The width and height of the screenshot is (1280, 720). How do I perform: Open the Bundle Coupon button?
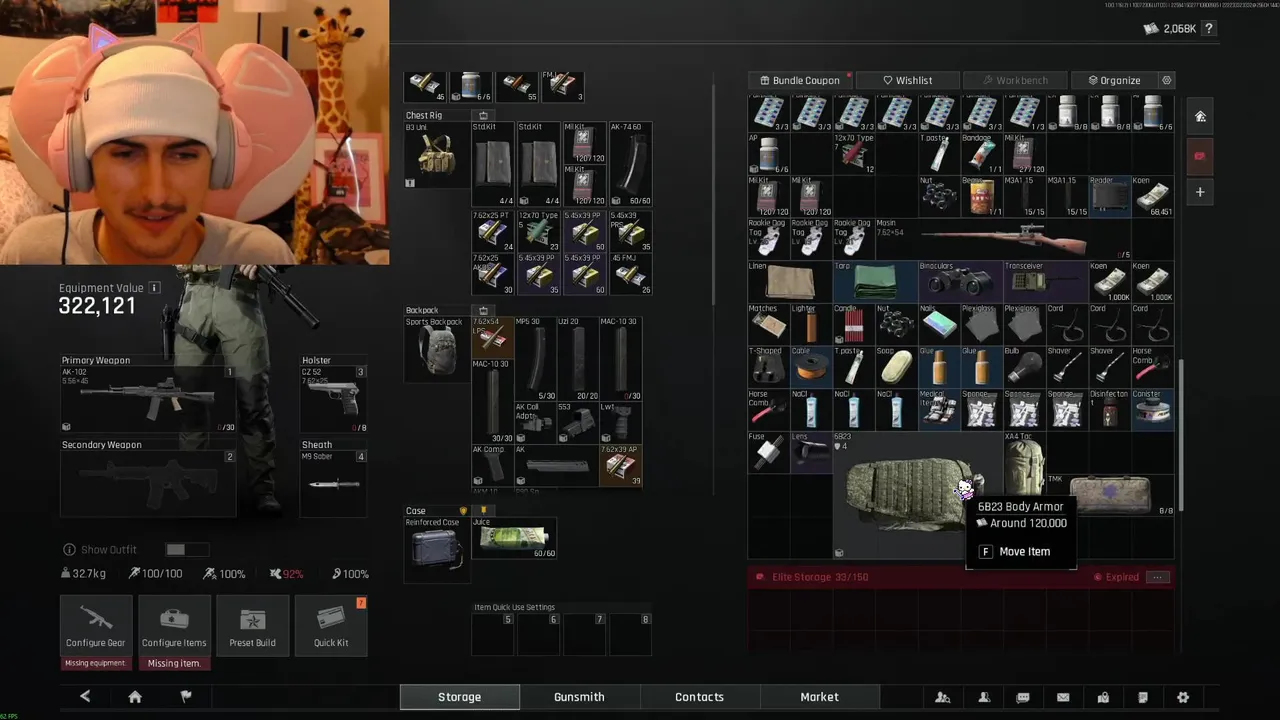[x=799, y=80]
